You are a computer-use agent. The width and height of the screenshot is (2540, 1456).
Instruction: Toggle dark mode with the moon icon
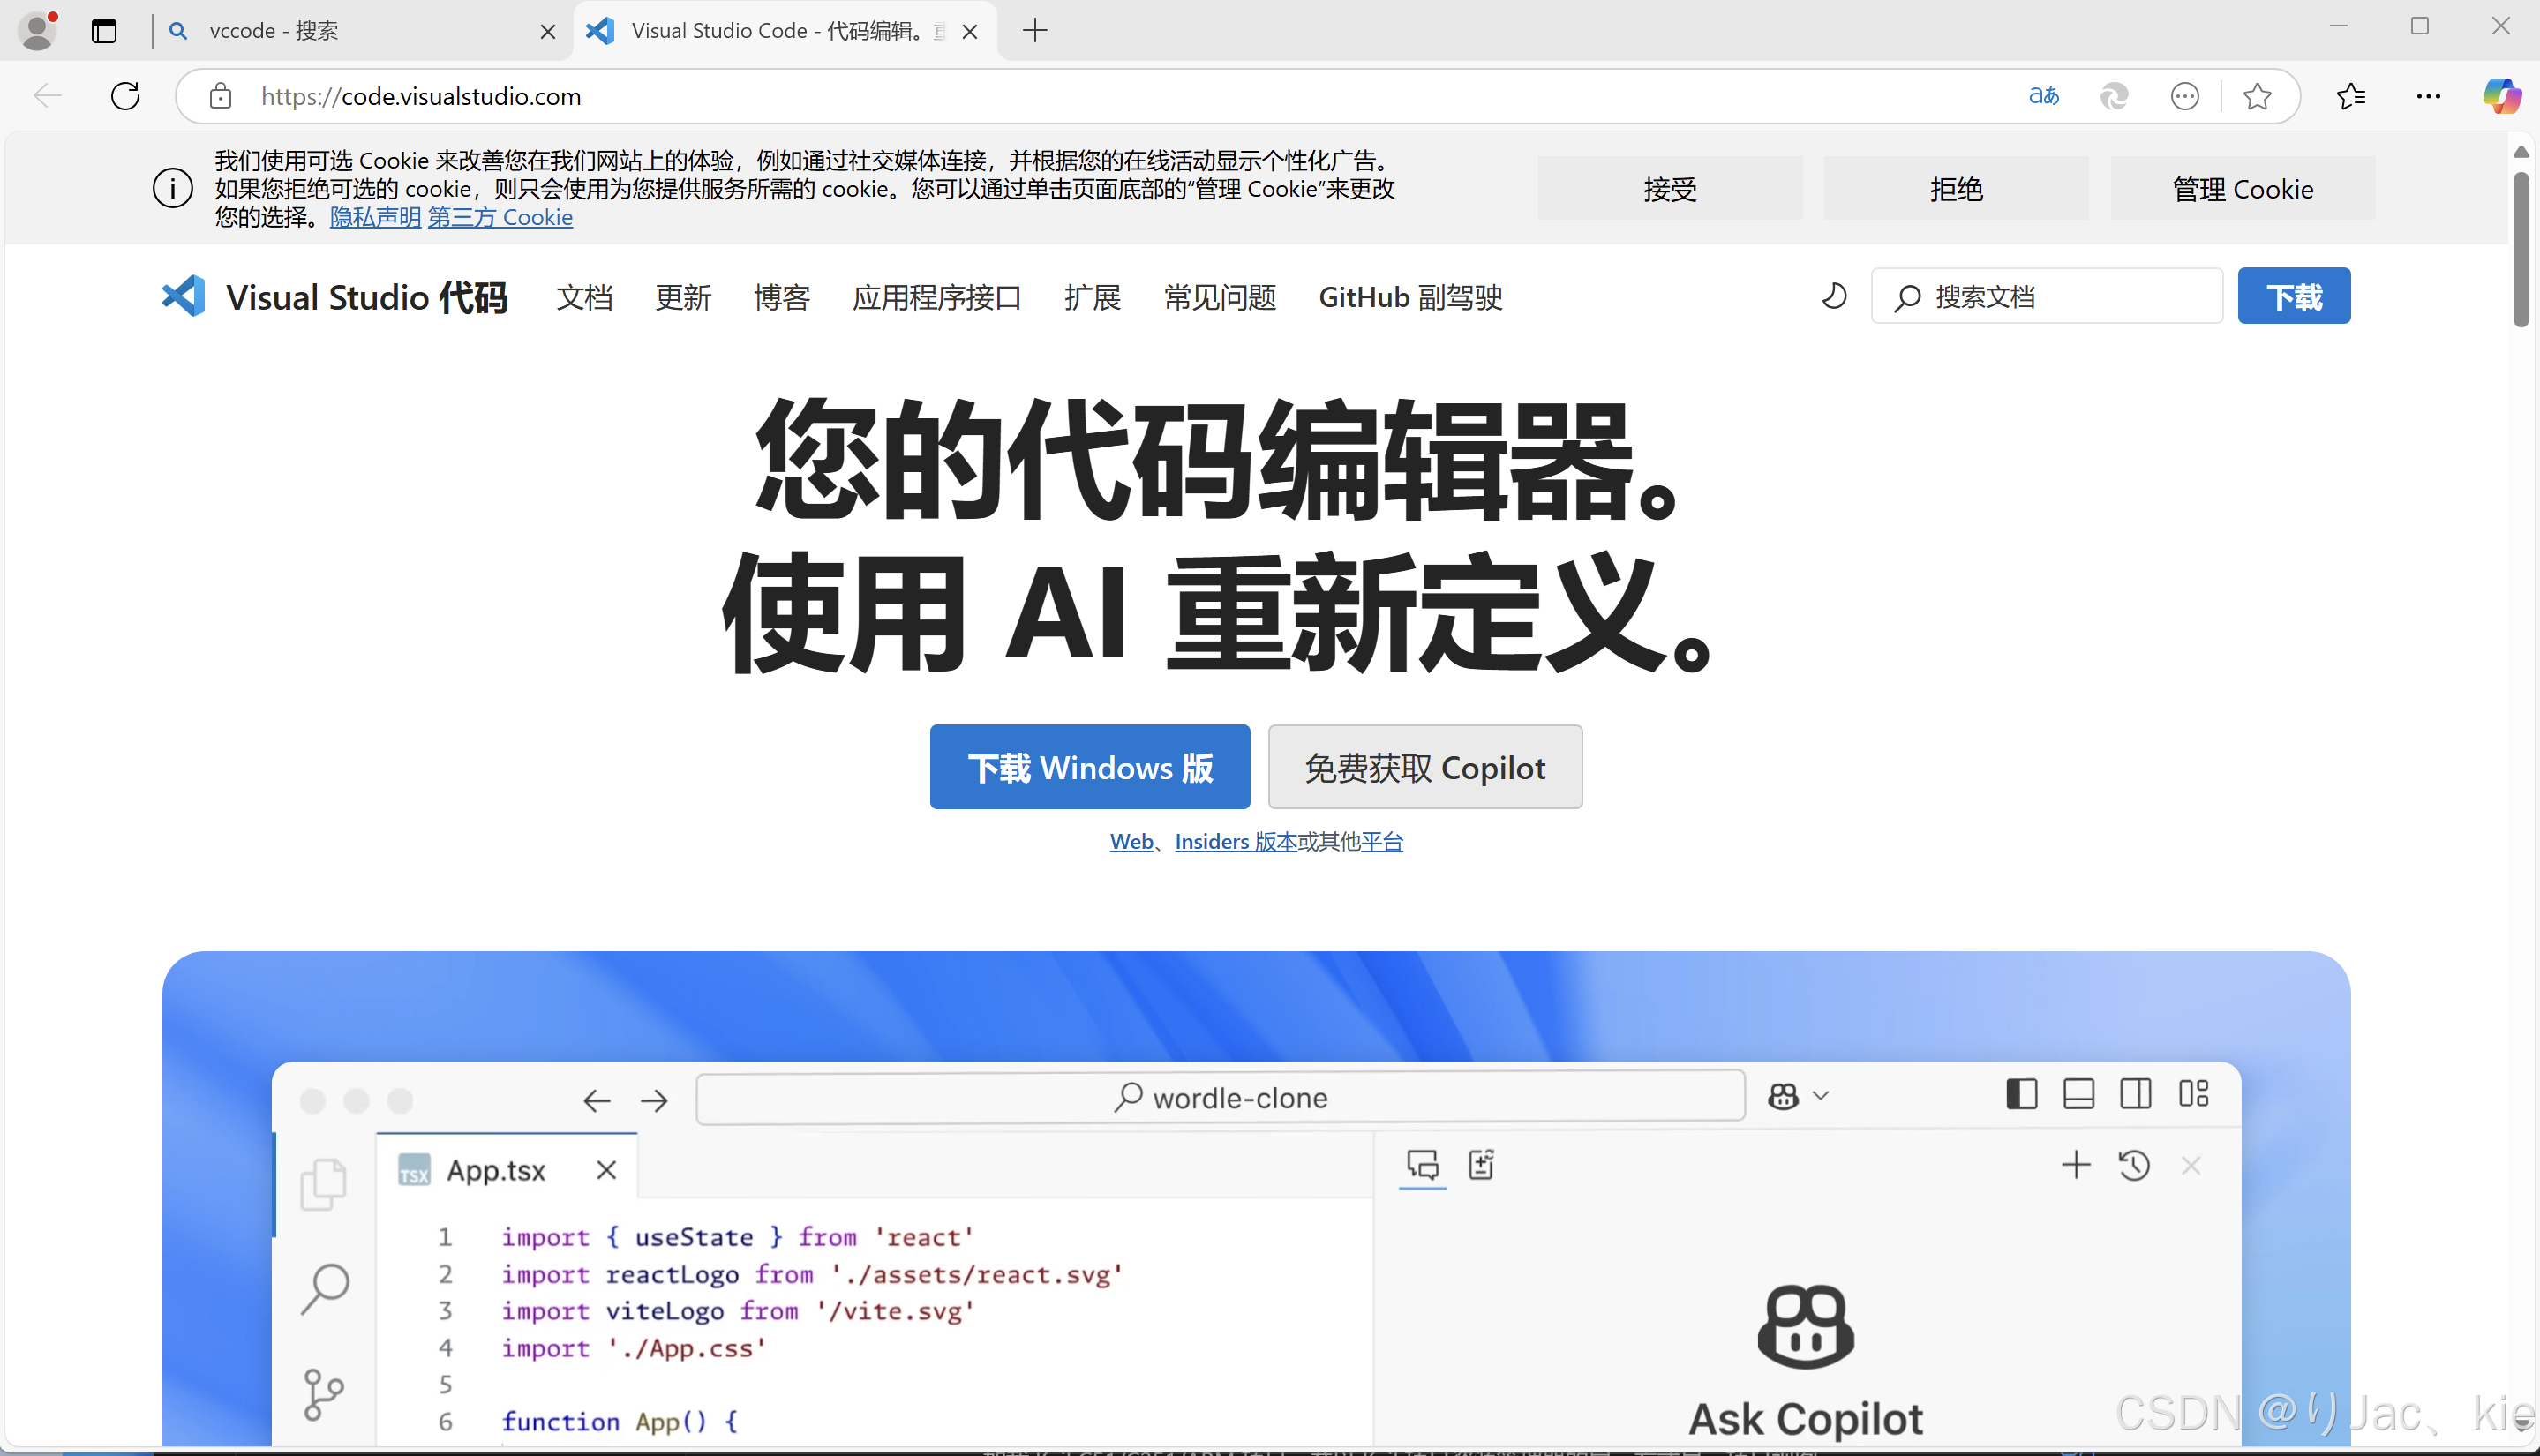point(1833,296)
